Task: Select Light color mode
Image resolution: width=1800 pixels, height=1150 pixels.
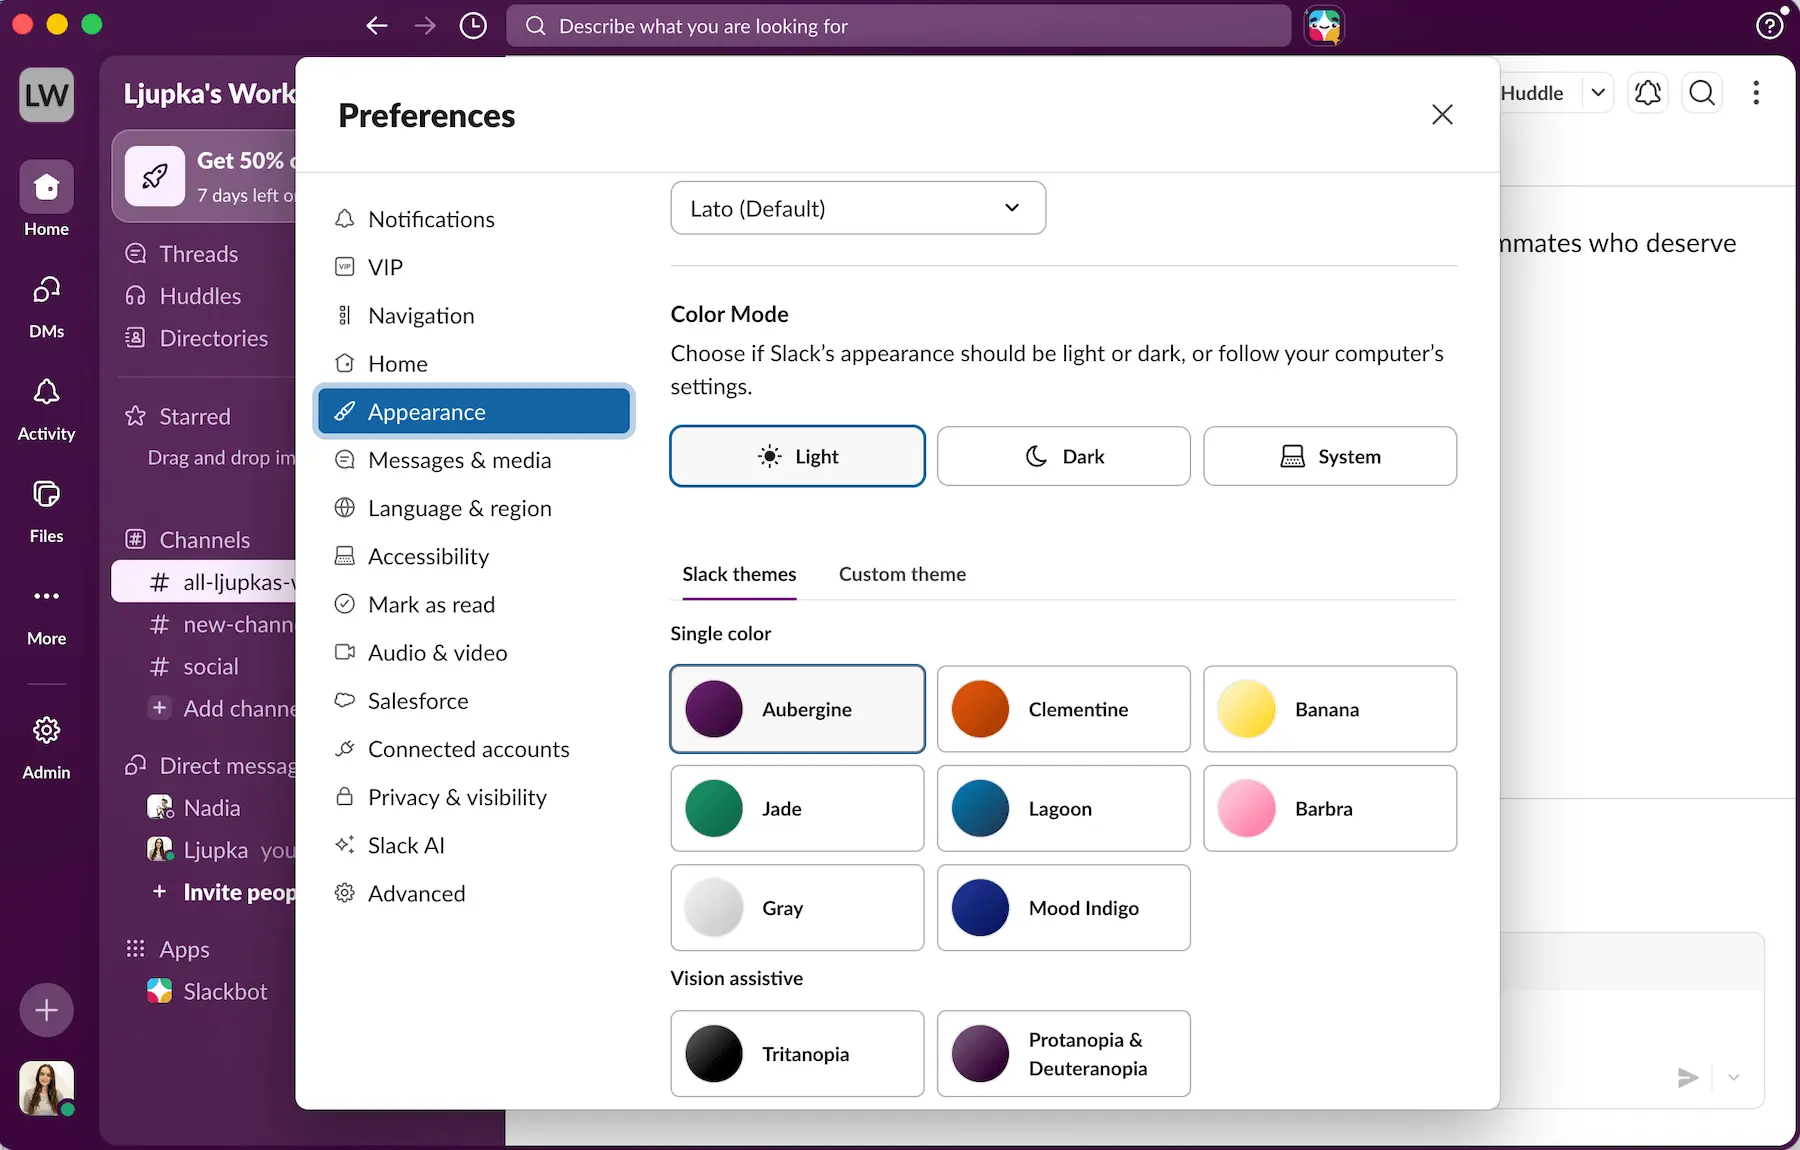Action: pyautogui.click(x=797, y=456)
